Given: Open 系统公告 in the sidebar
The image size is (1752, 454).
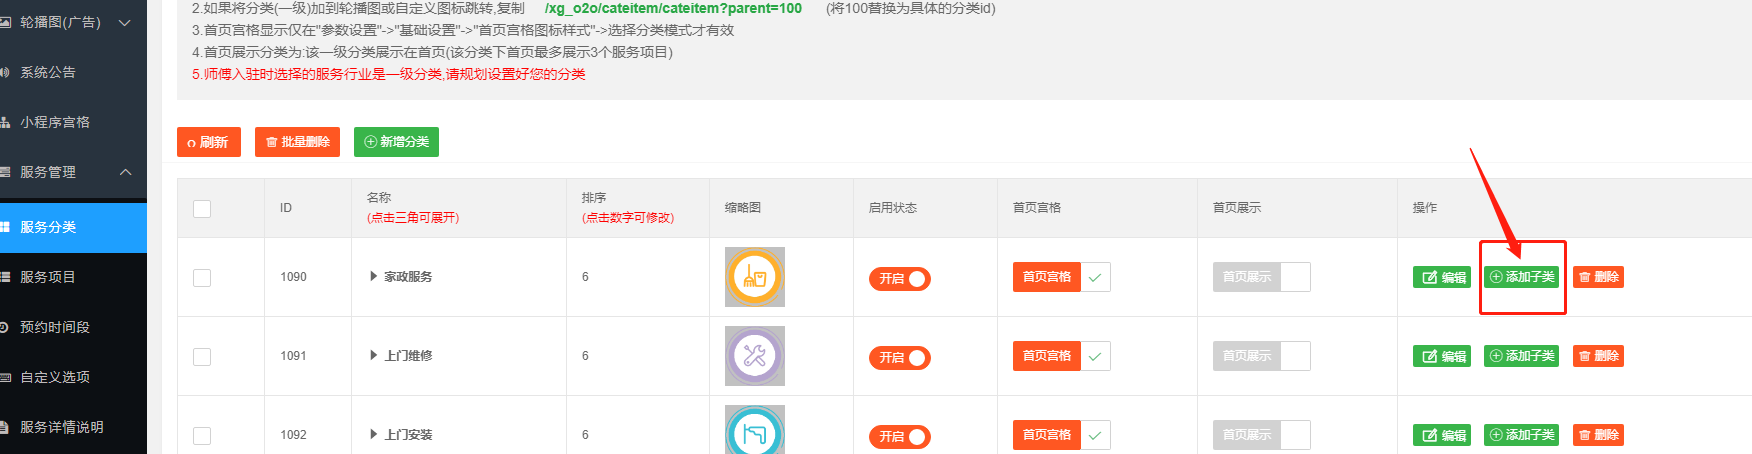Looking at the screenshot, I should [48, 72].
